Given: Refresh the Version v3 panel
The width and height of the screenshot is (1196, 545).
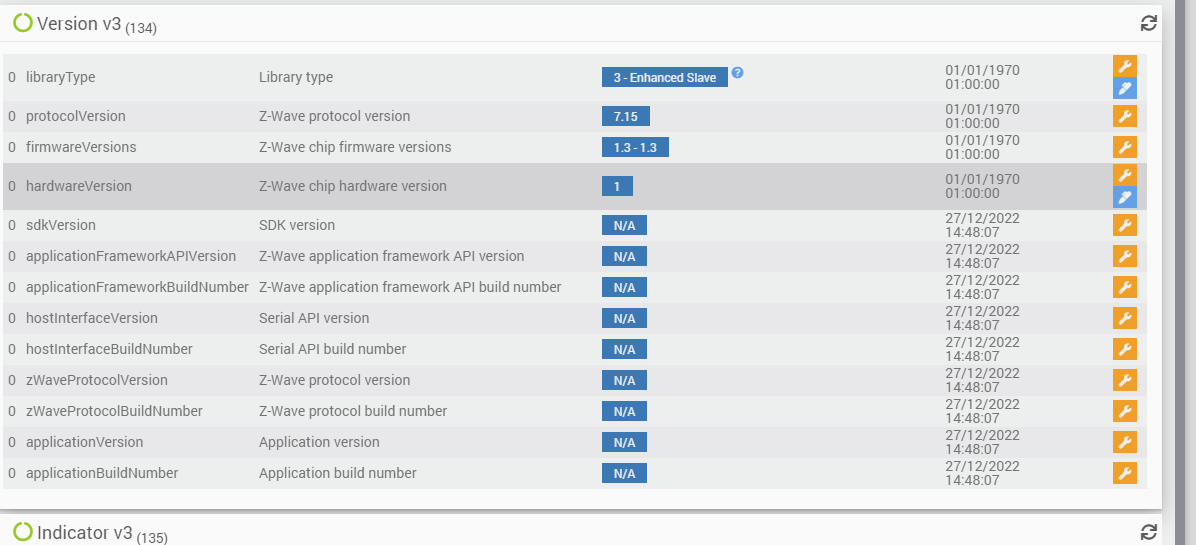Looking at the screenshot, I should [x=1149, y=23].
